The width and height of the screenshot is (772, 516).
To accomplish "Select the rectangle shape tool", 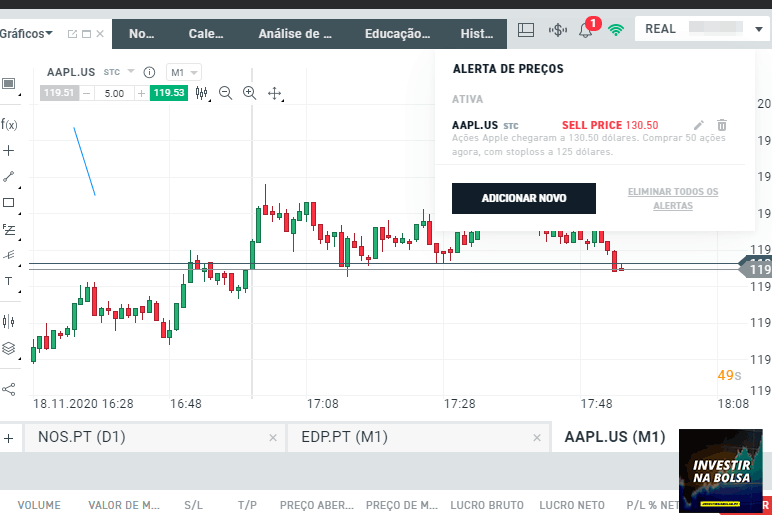I will (9, 202).
